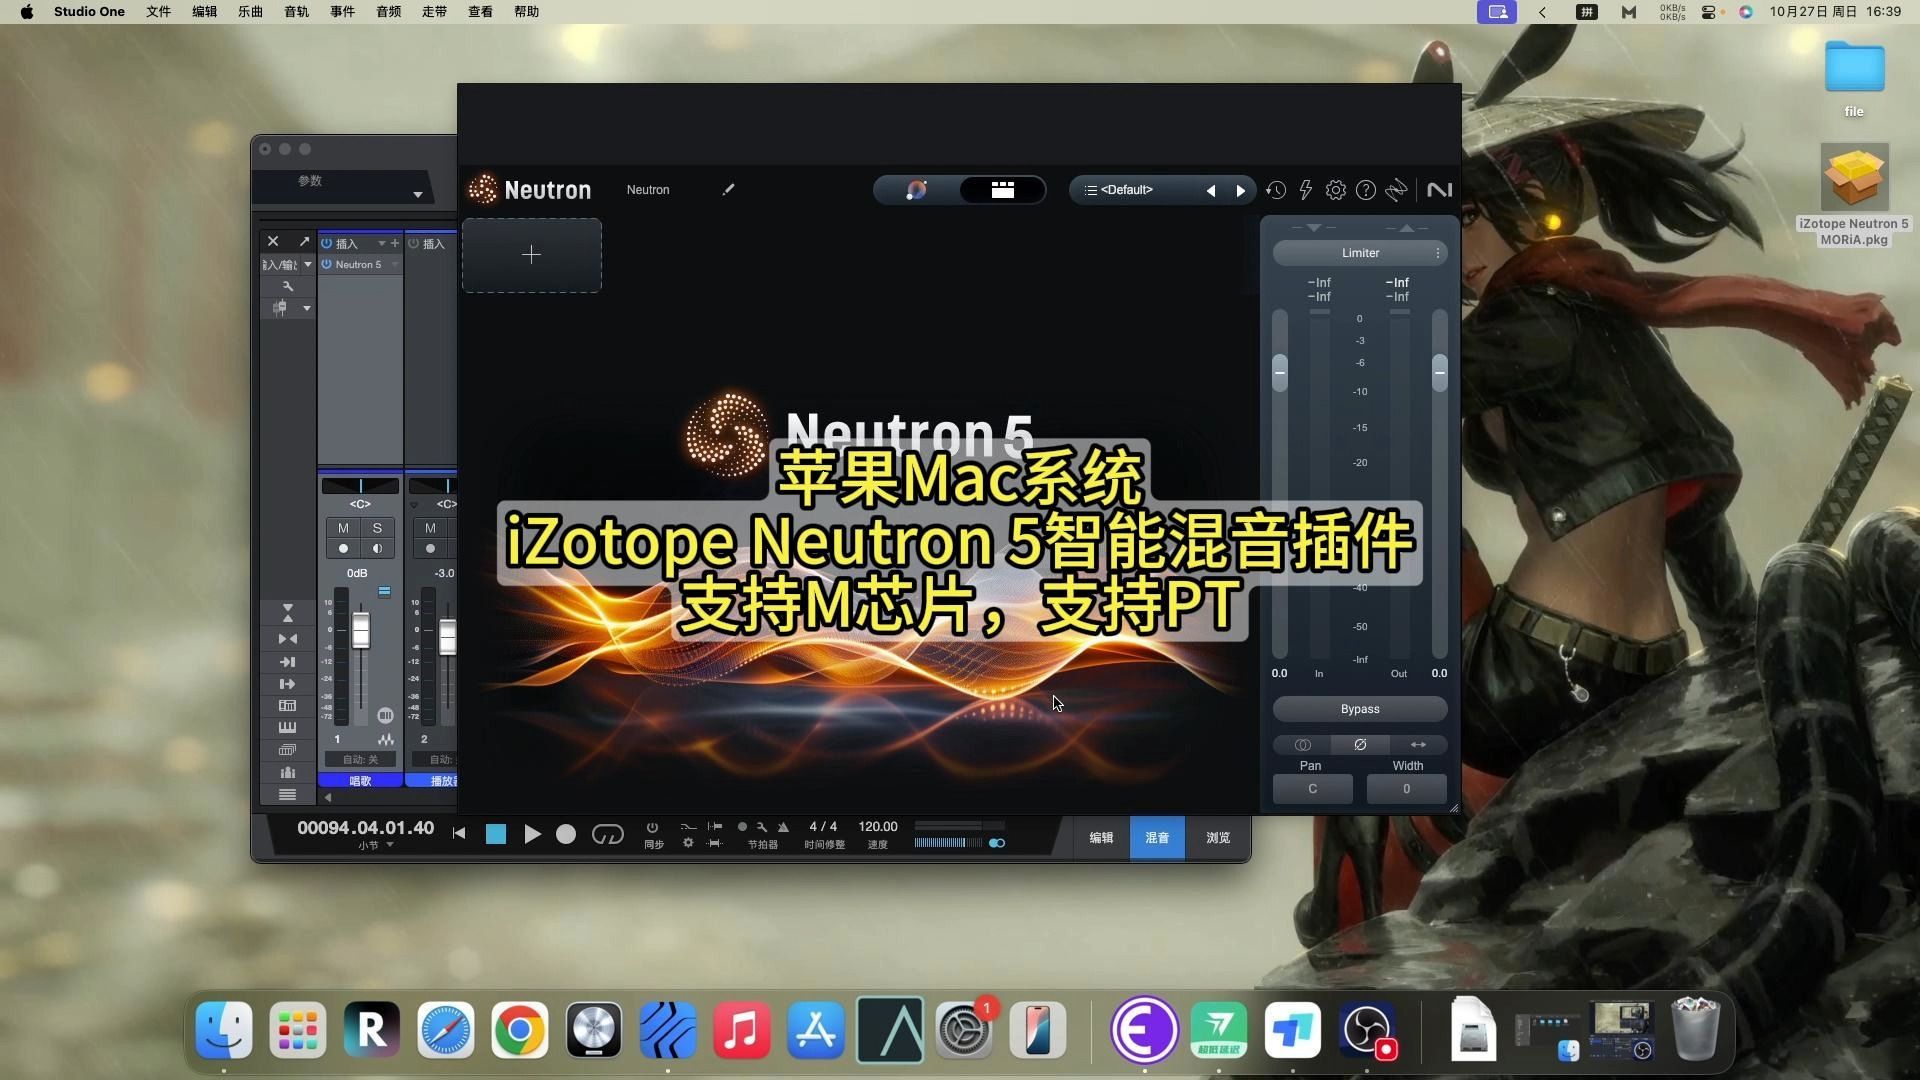This screenshot has width=1920, height=1080.
Task: Swap channels in Neutron output section
Action: (1418, 745)
